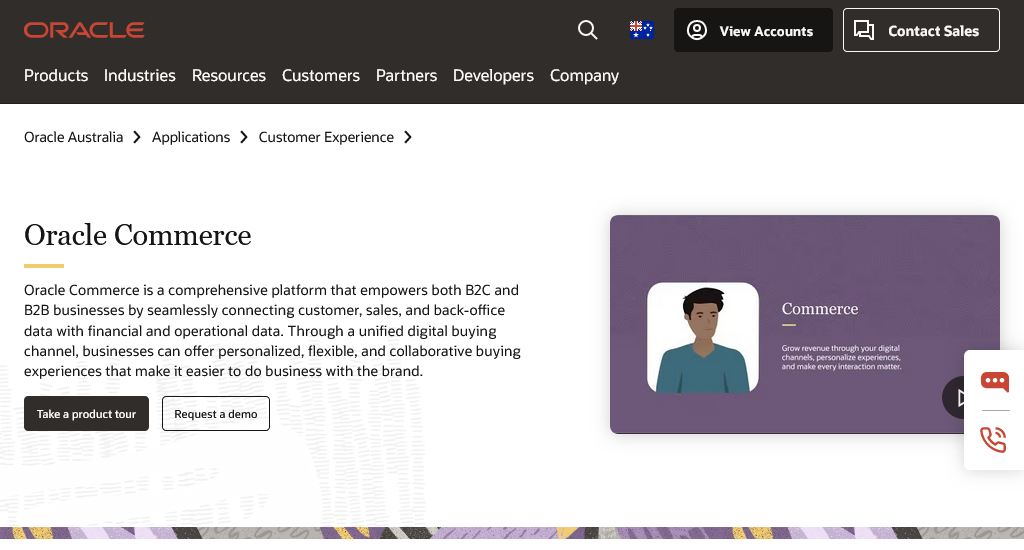Navigate to Applications breadcrumb link
This screenshot has width=1024, height=550.
[x=191, y=137]
